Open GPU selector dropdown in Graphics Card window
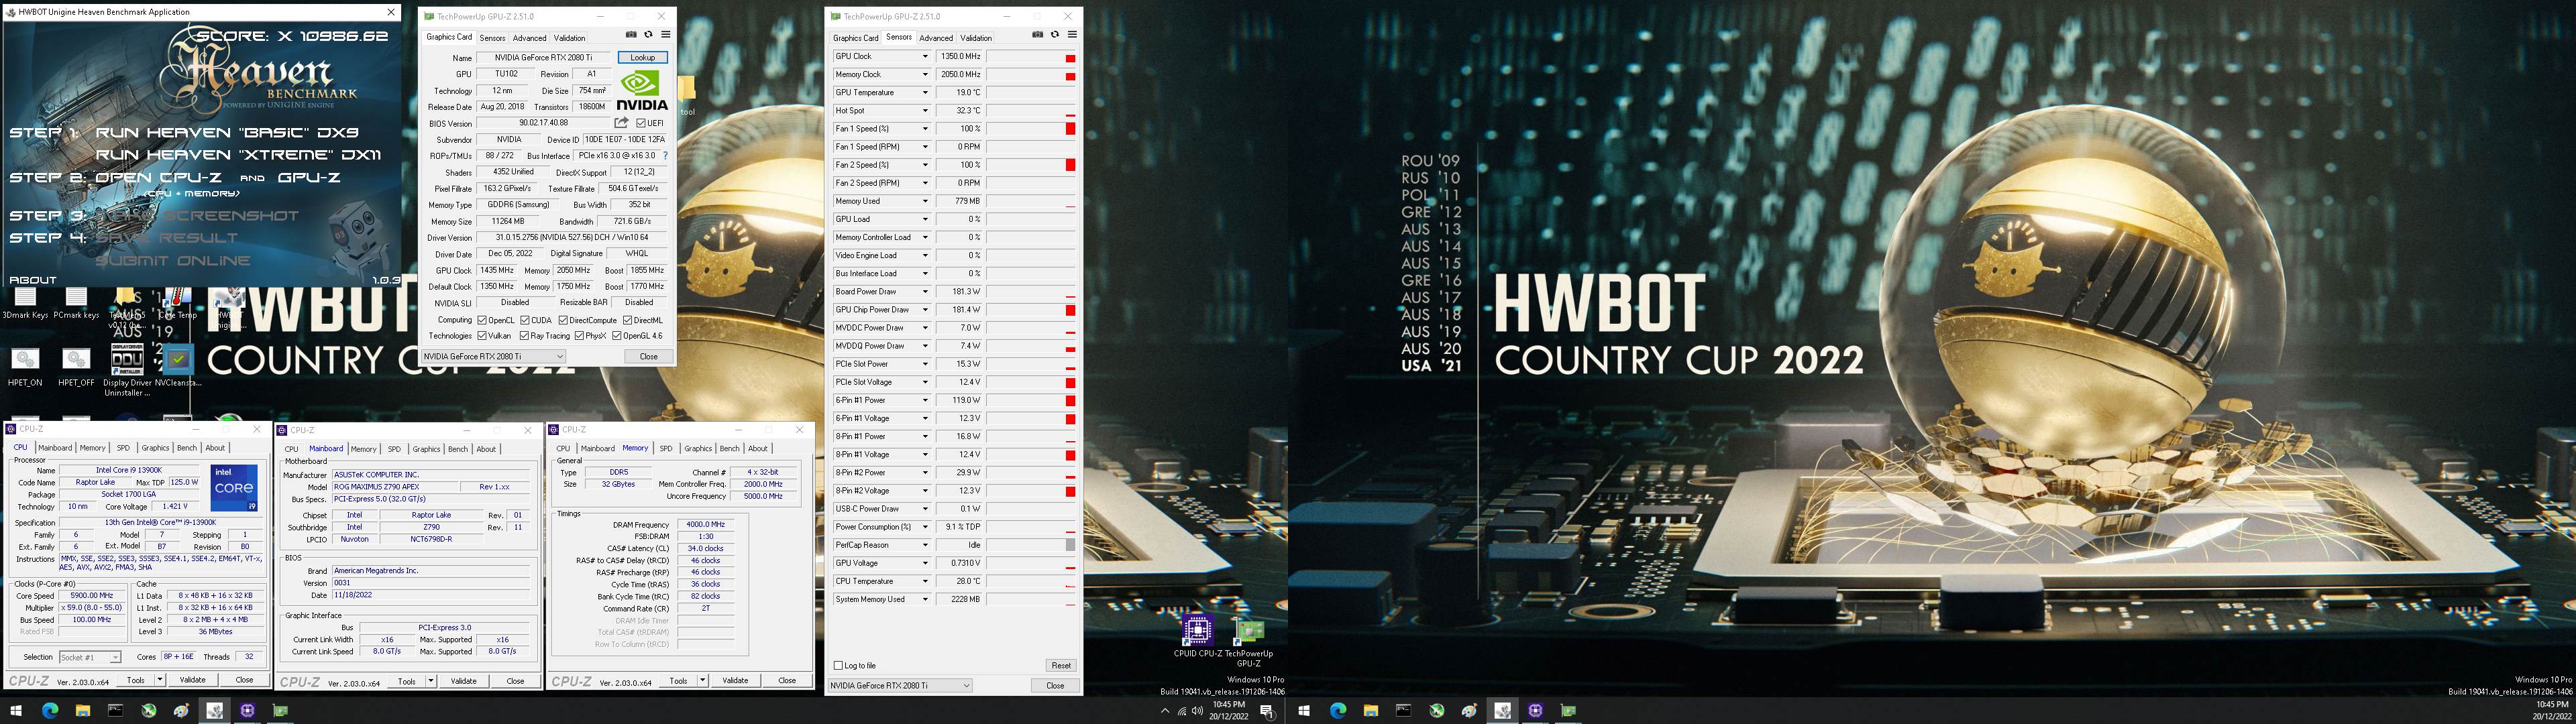 [493, 356]
